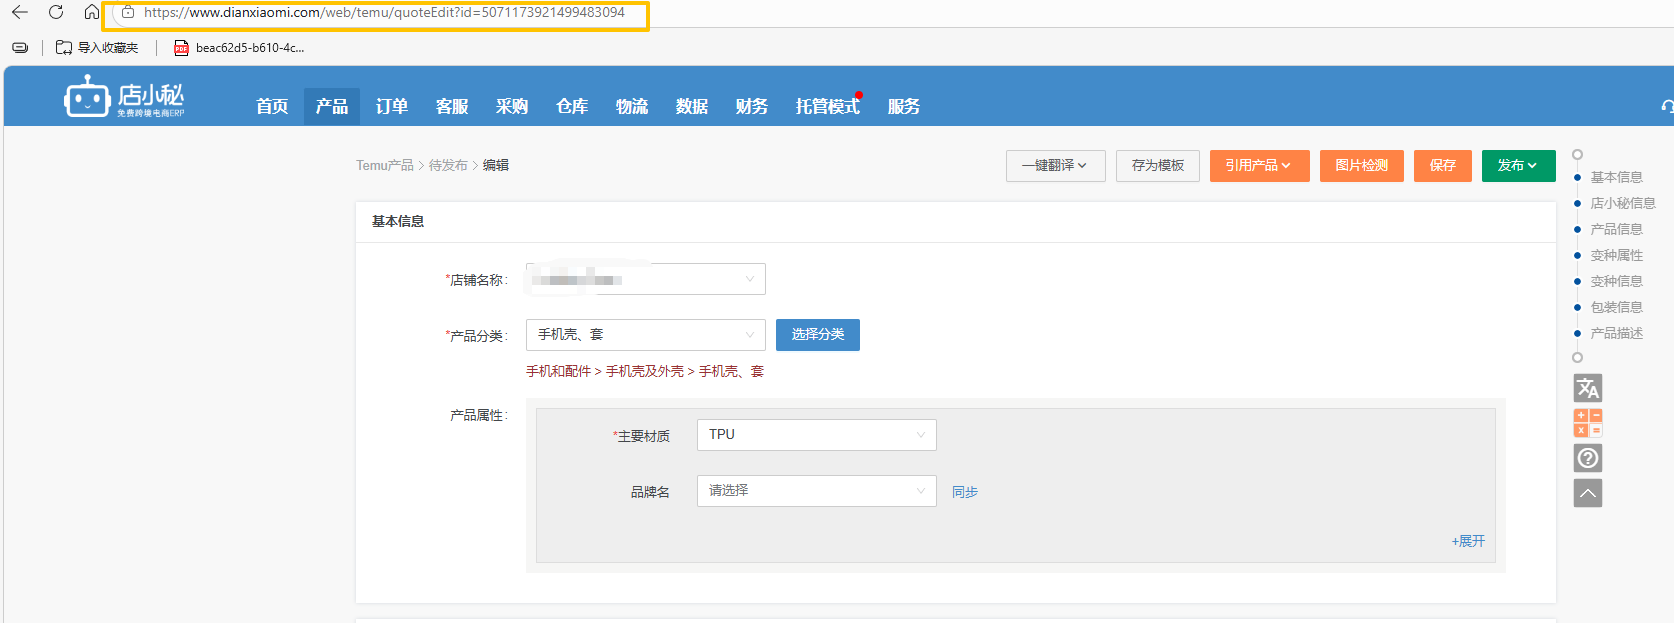The width and height of the screenshot is (1674, 623).
Task: Open the 主要材质 dropdown showing TPU
Action: pyautogui.click(x=816, y=435)
